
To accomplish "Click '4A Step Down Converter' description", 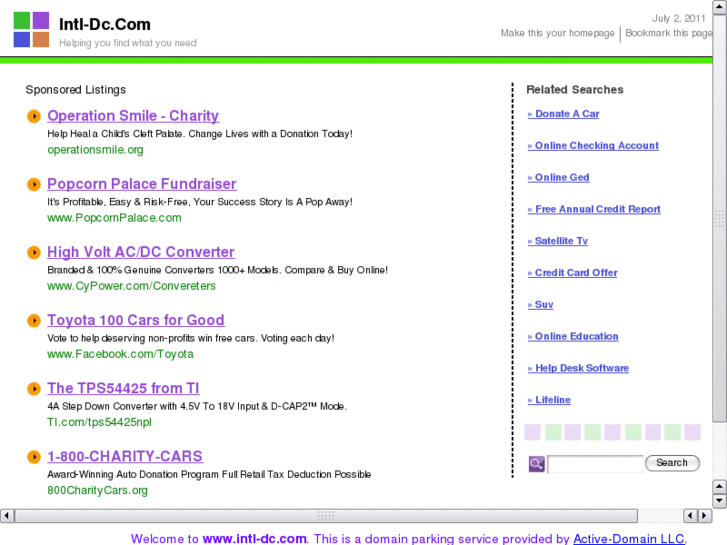I will [x=197, y=407].
